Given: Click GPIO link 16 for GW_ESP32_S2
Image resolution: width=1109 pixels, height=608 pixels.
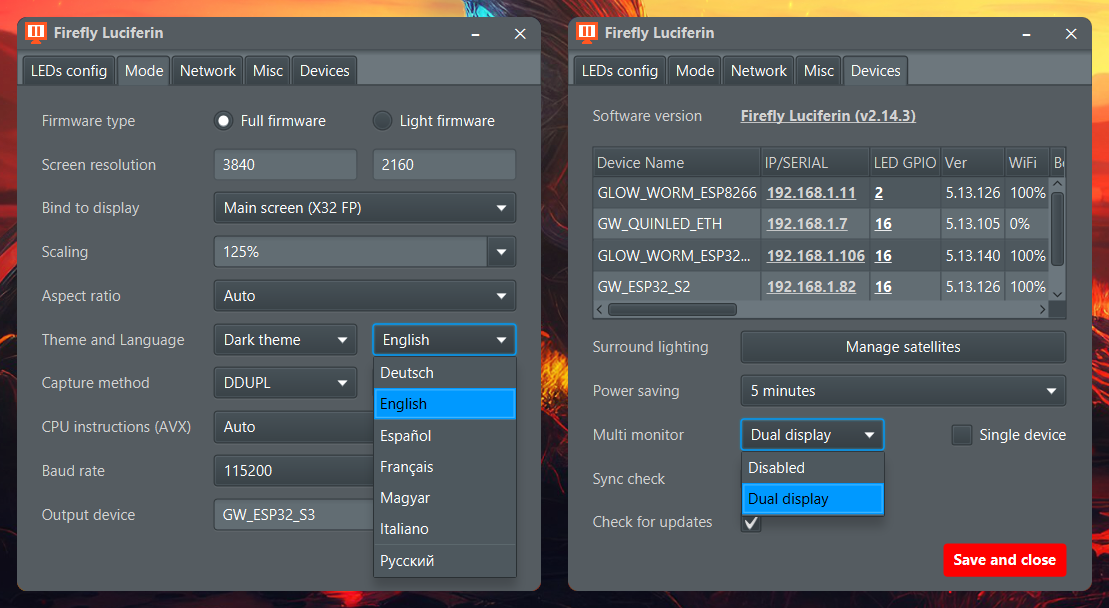Looking at the screenshot, I should (x=883, y=287).
